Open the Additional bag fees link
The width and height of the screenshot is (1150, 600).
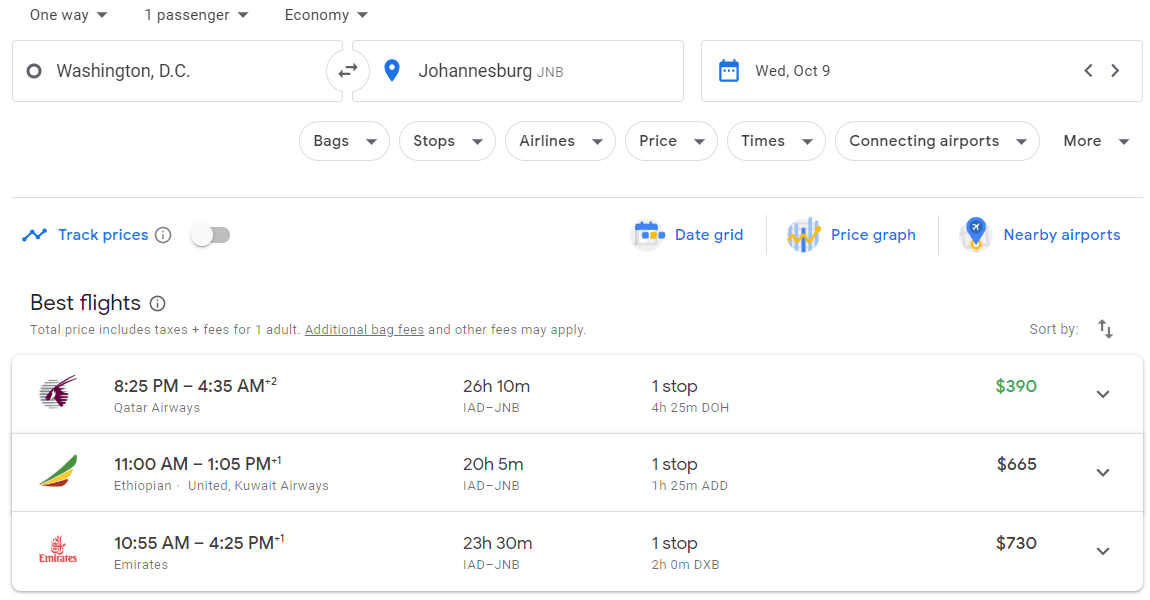click(x=364, y=330)
